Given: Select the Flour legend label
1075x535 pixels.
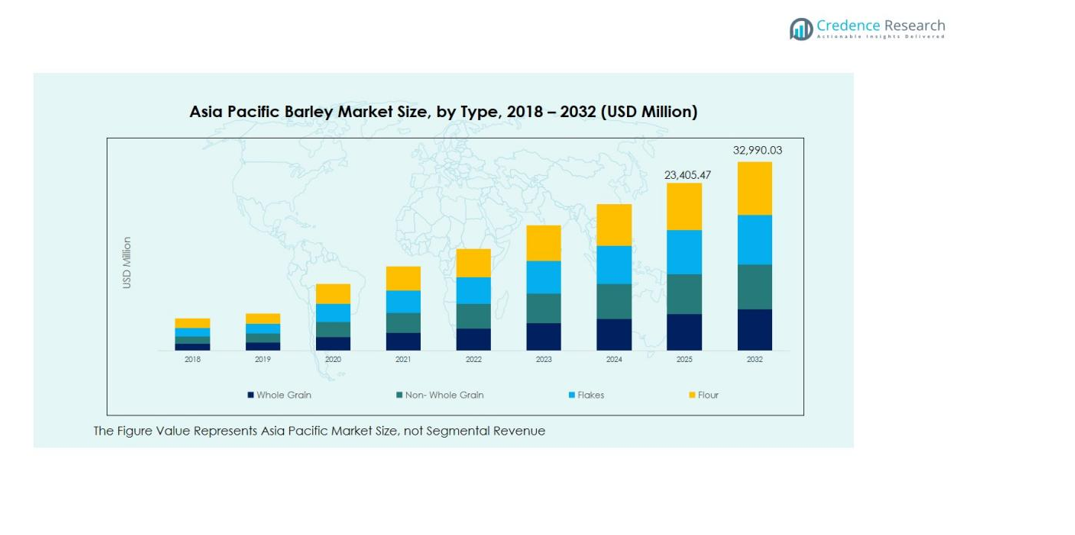Looking at the screenshot, I should [708, 395].
